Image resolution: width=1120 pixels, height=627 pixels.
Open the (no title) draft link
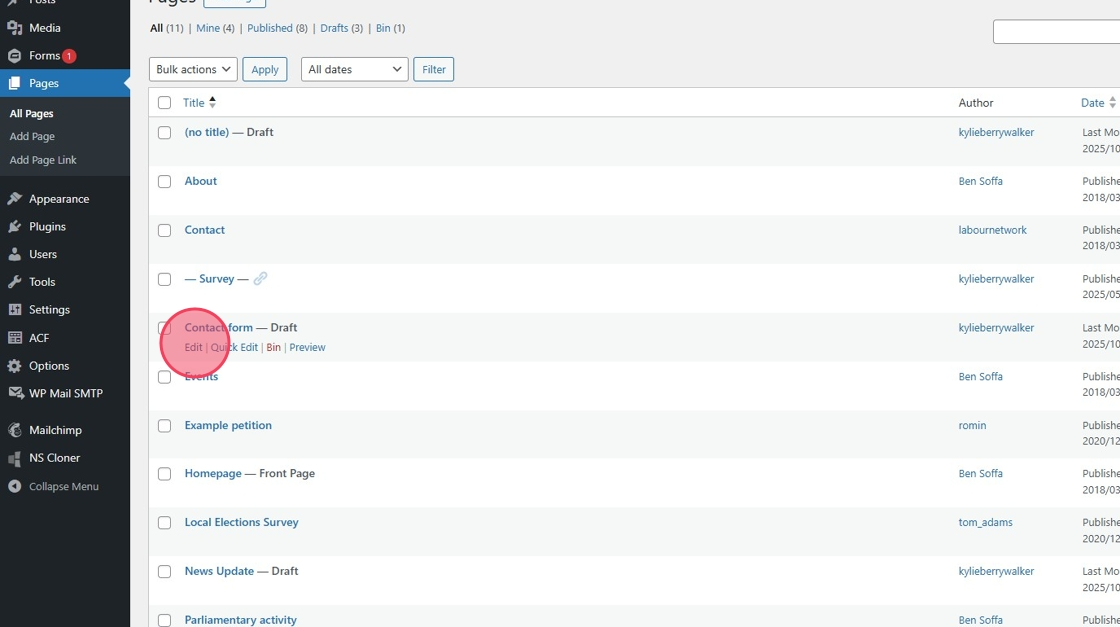[x=206, y=132]
